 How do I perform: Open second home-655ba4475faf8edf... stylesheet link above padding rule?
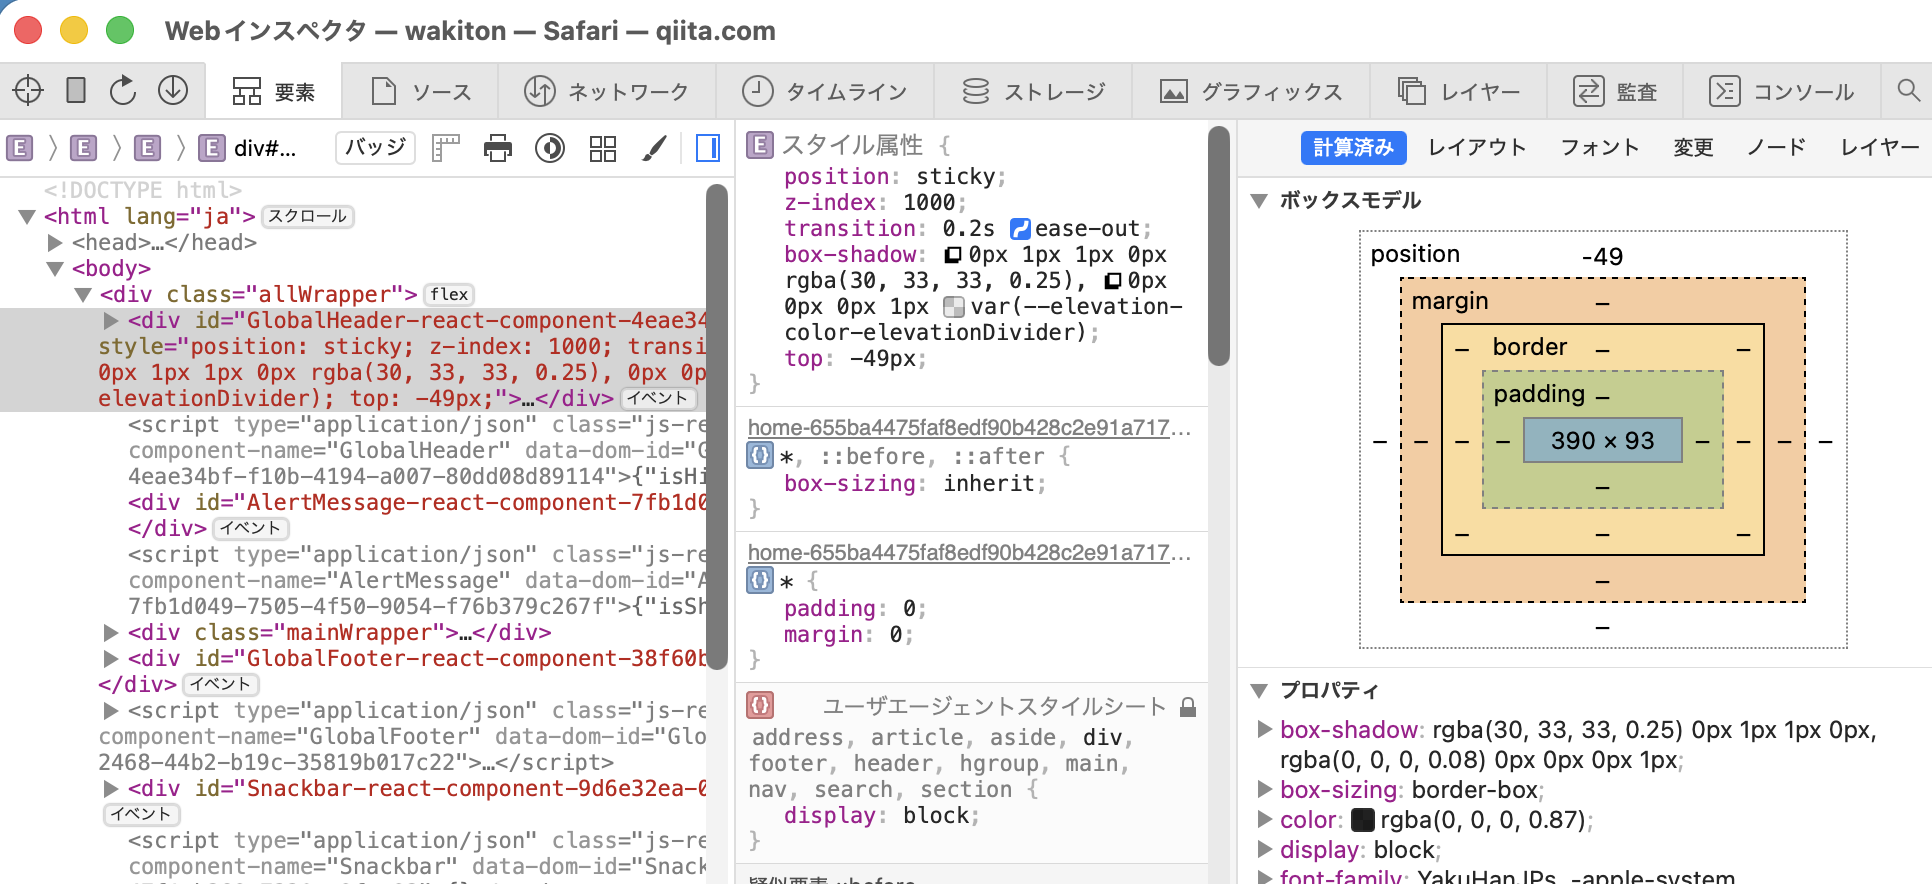pos(969,553)
